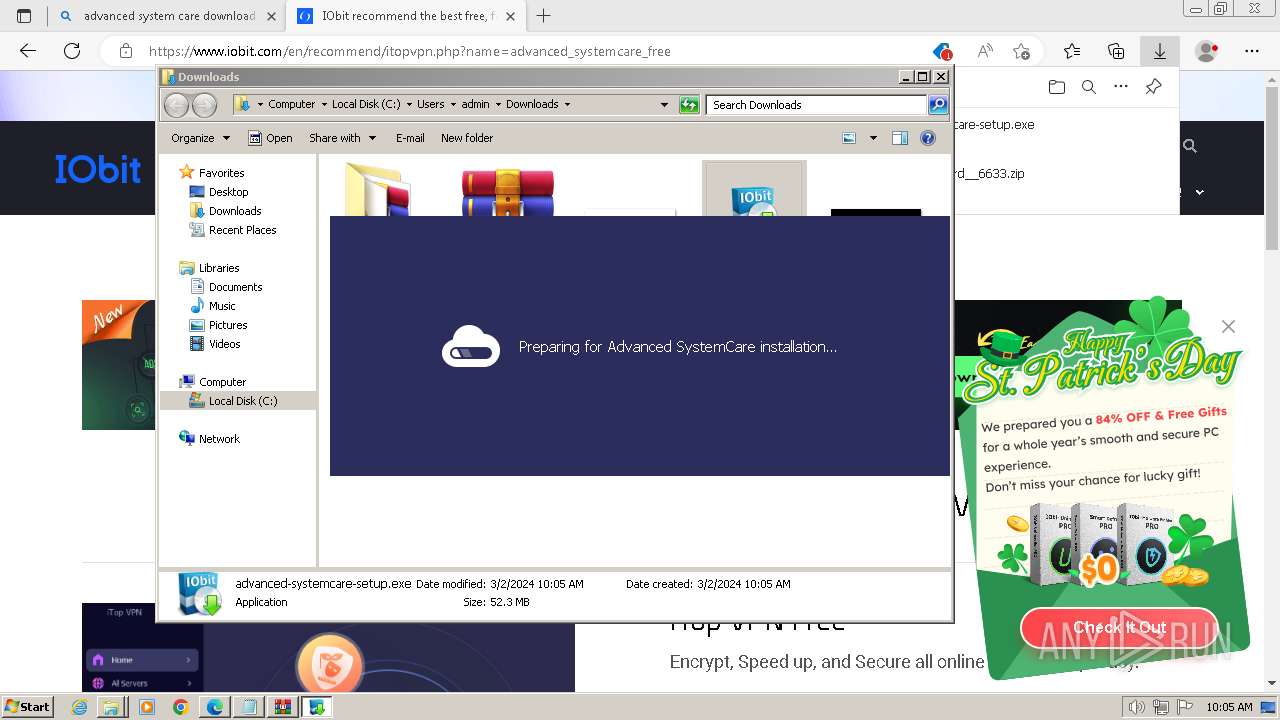Click the Edge browser back arrow

click(x=28, y=51)
